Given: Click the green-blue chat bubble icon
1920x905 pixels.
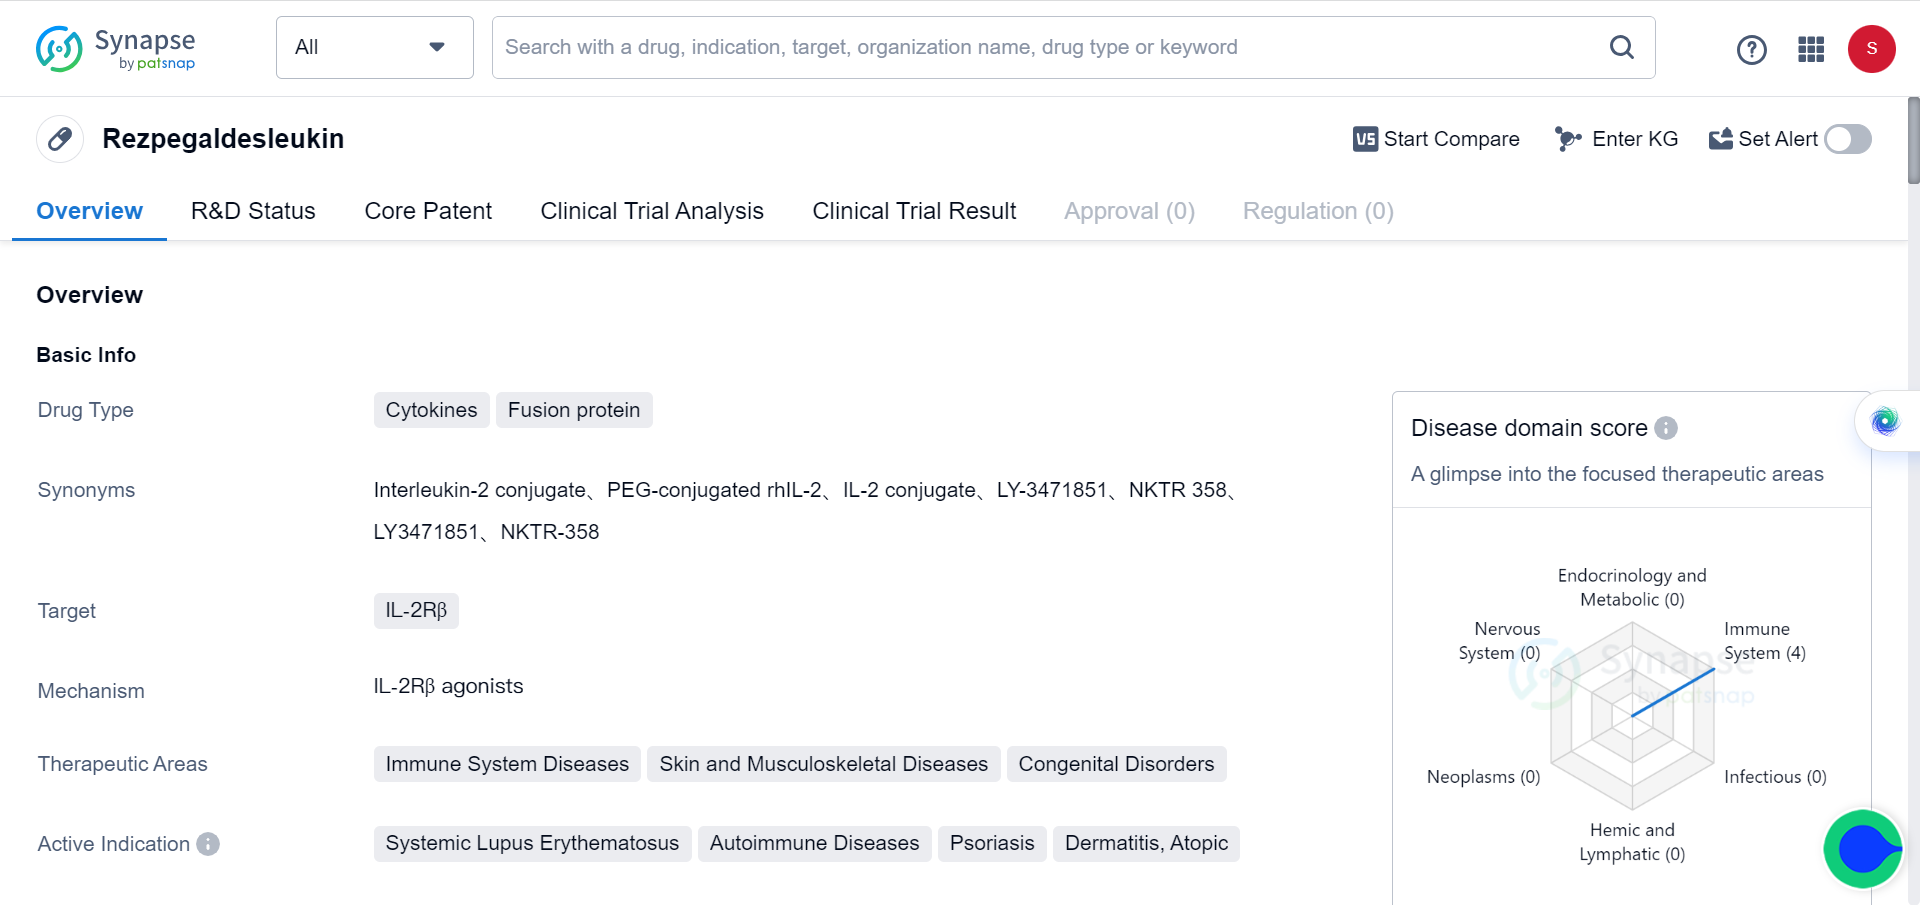Looking at the screenshot, I should coord(1862,849).
